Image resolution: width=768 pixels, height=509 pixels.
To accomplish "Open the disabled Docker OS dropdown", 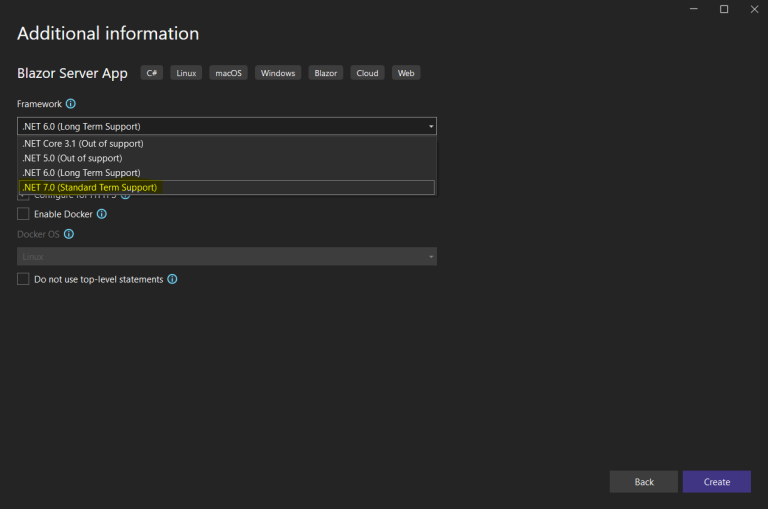I will [x=227, y=257].
